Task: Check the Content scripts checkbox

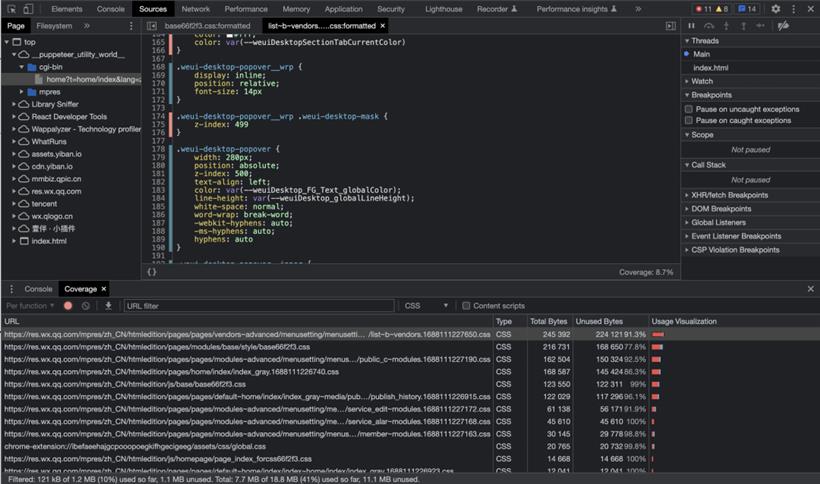Action: tap(466, 306)
